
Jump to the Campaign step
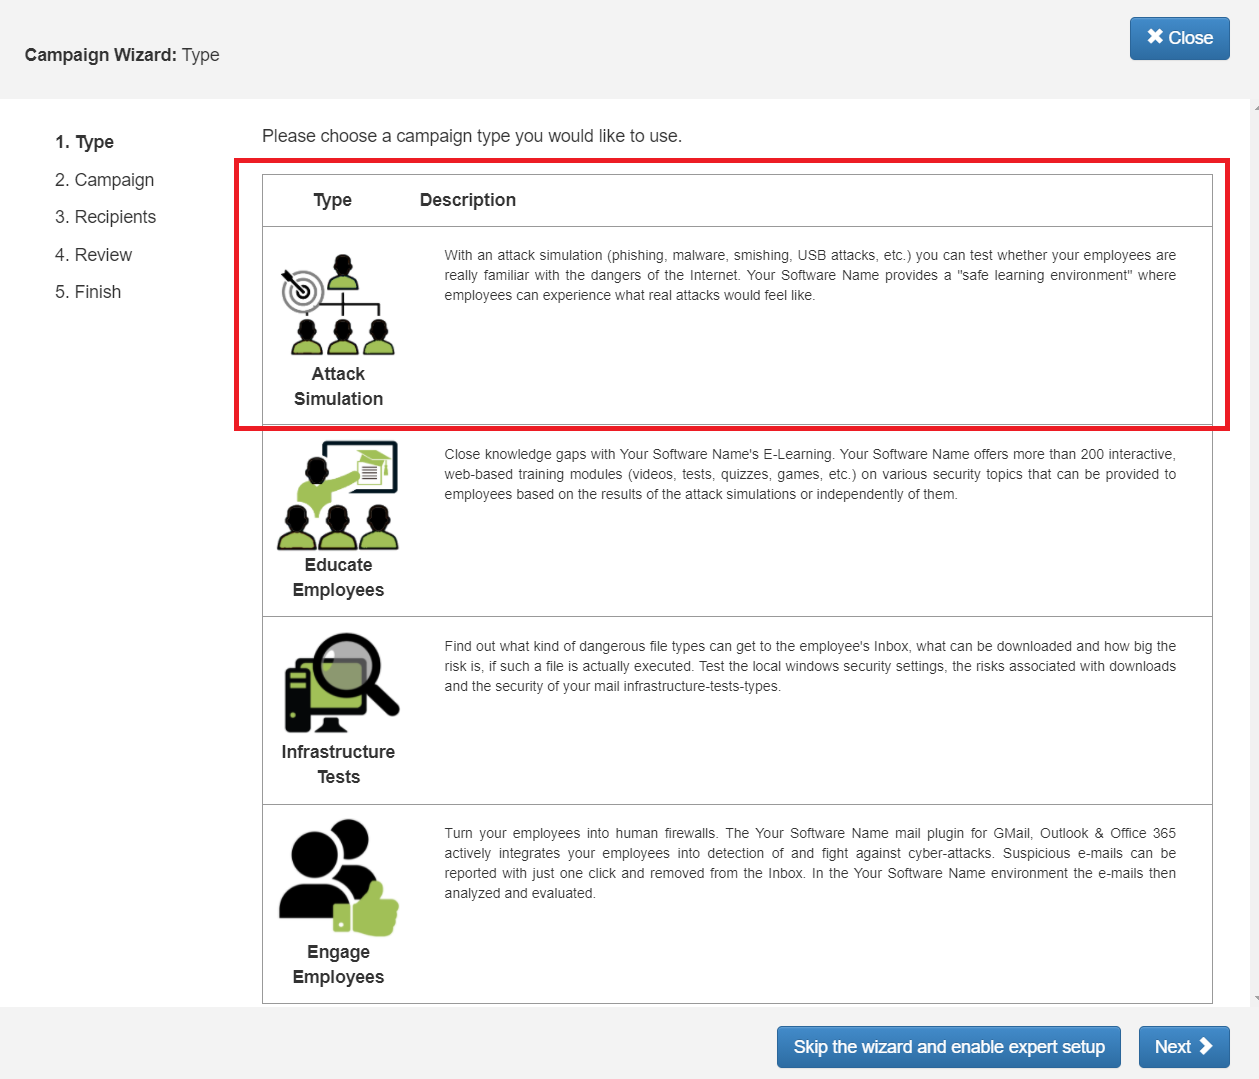[x=105, y=180]
